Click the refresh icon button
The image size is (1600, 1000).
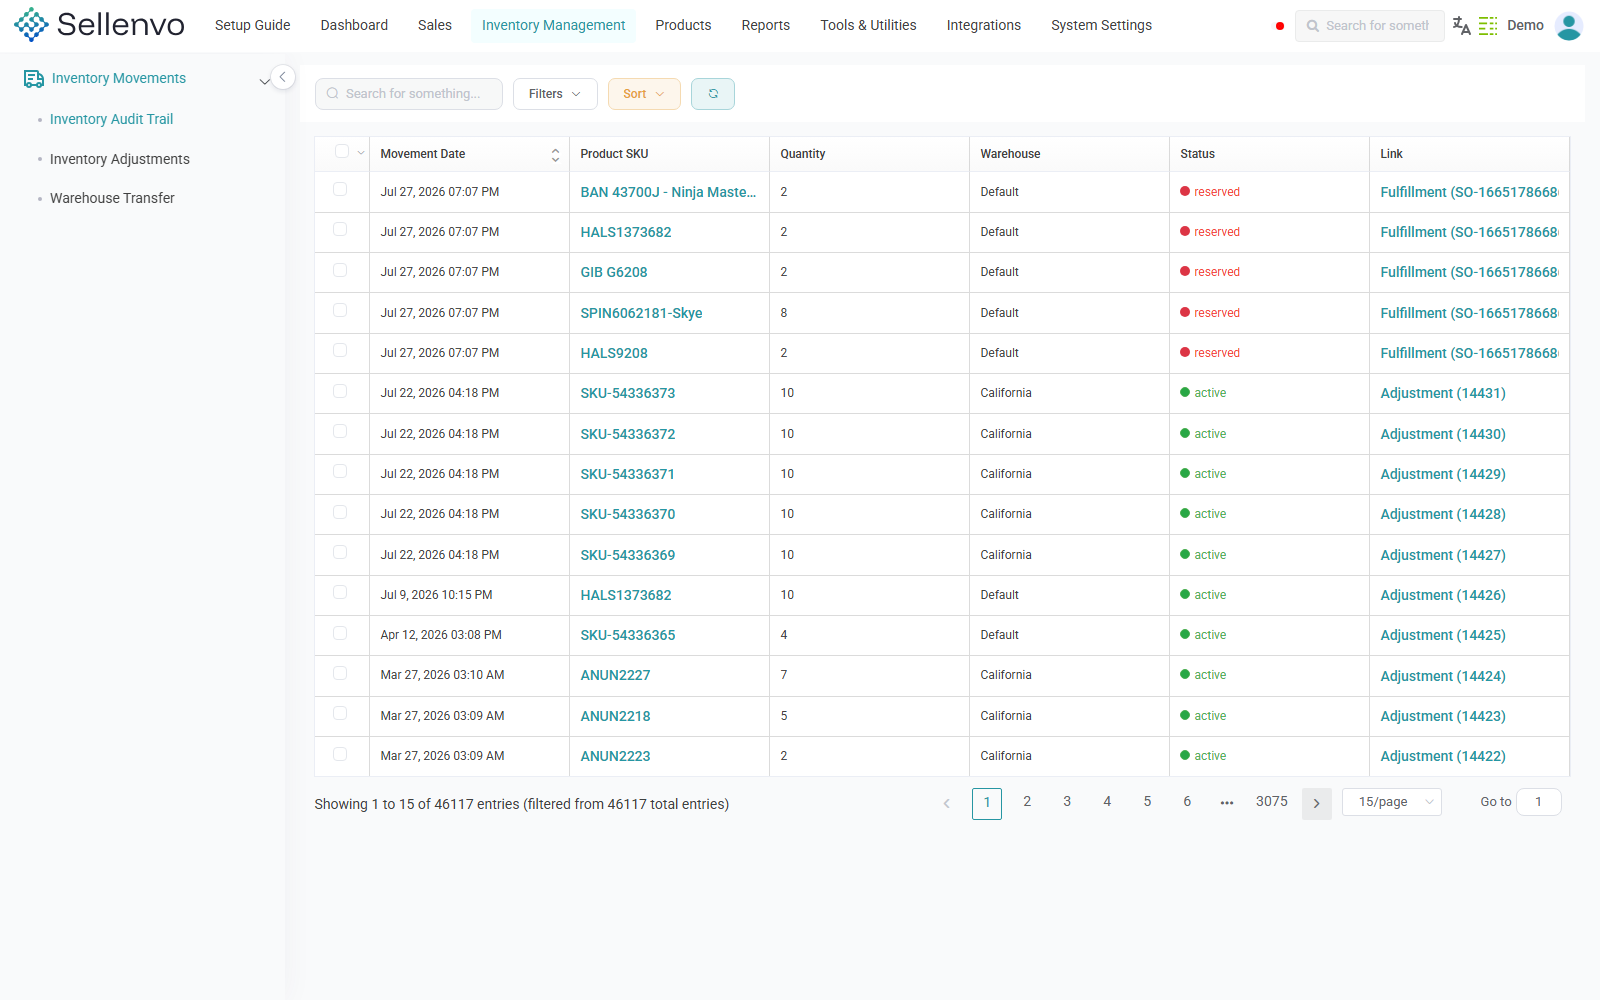pos(713,94)
